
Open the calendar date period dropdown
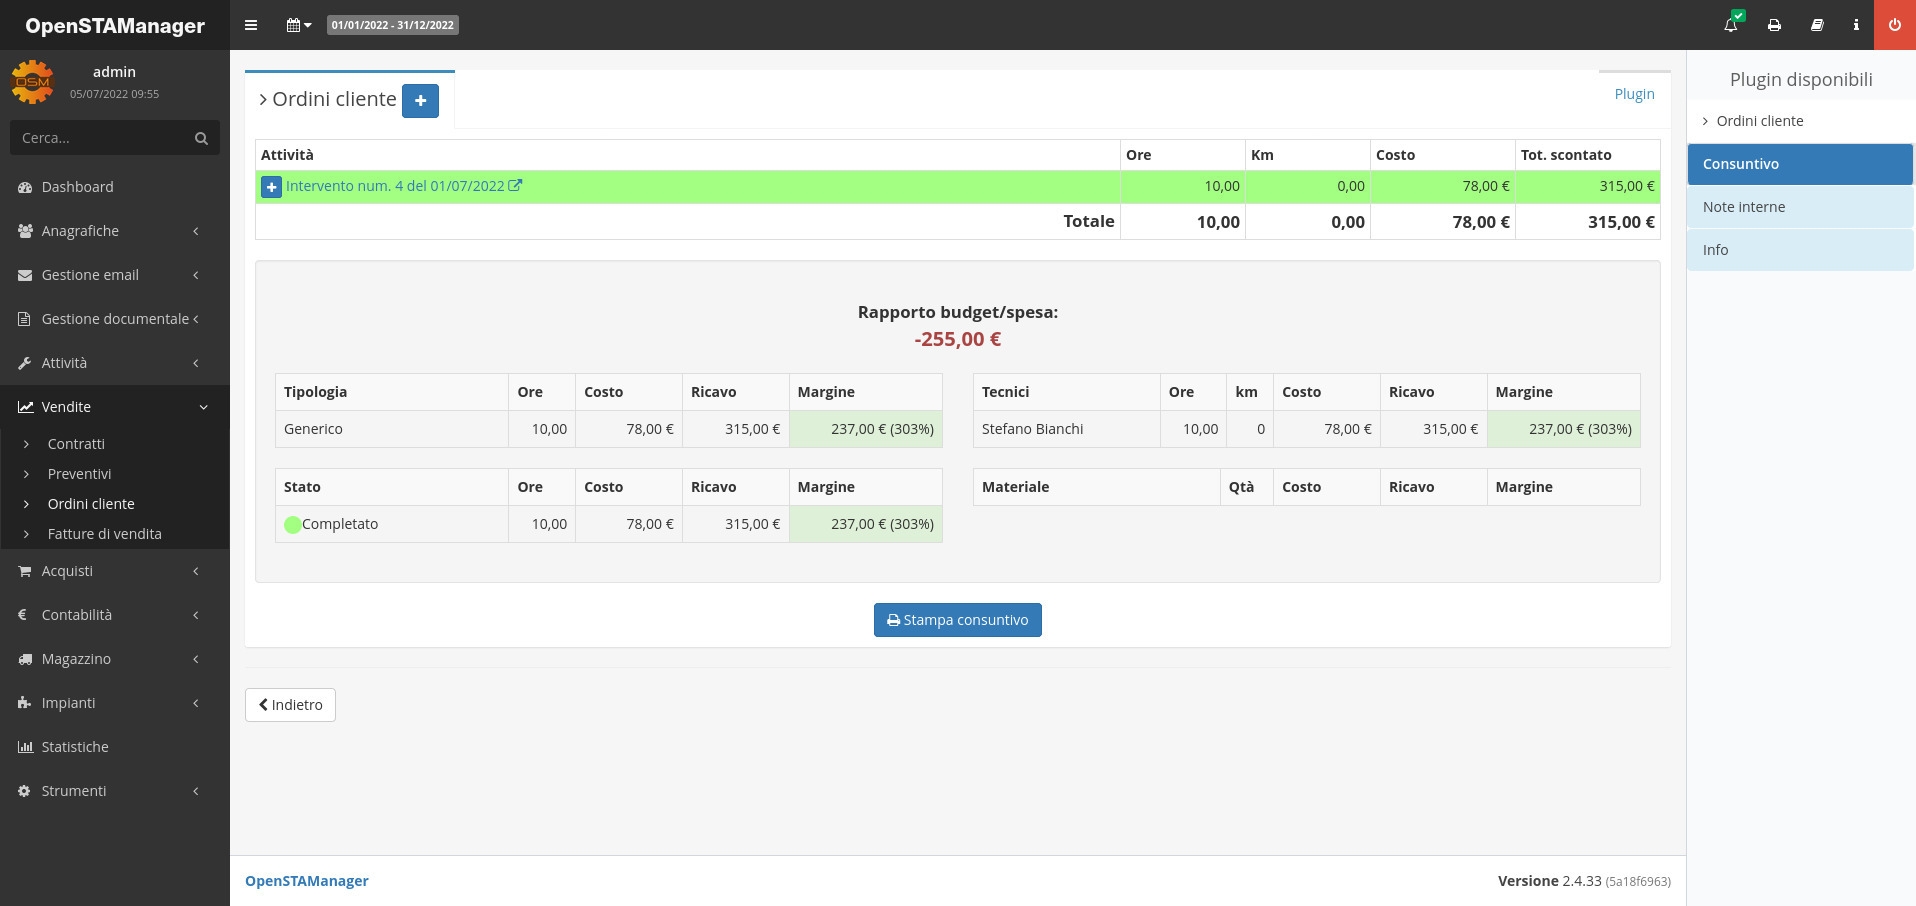(298, 25)
